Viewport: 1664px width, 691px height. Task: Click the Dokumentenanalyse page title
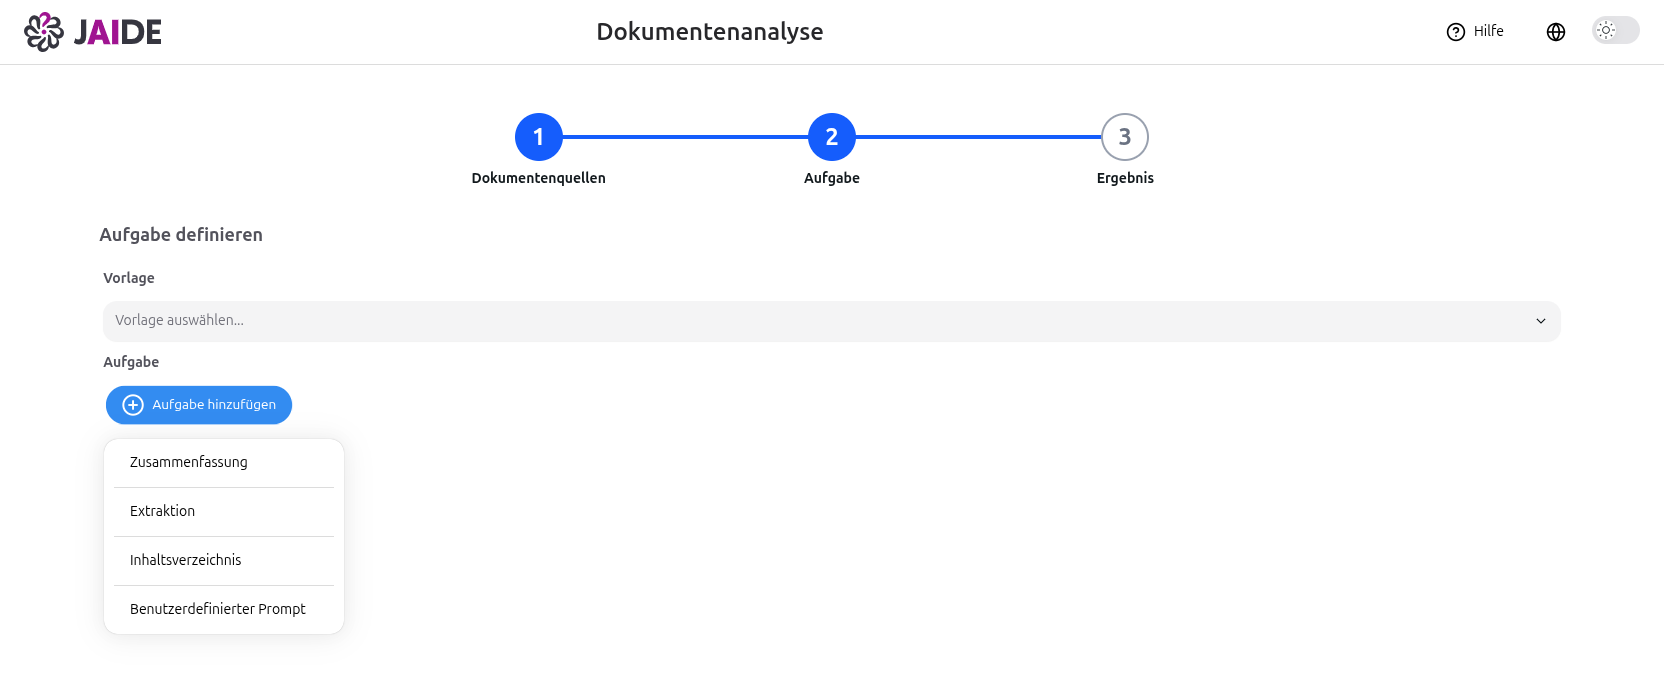pos(710,32)
